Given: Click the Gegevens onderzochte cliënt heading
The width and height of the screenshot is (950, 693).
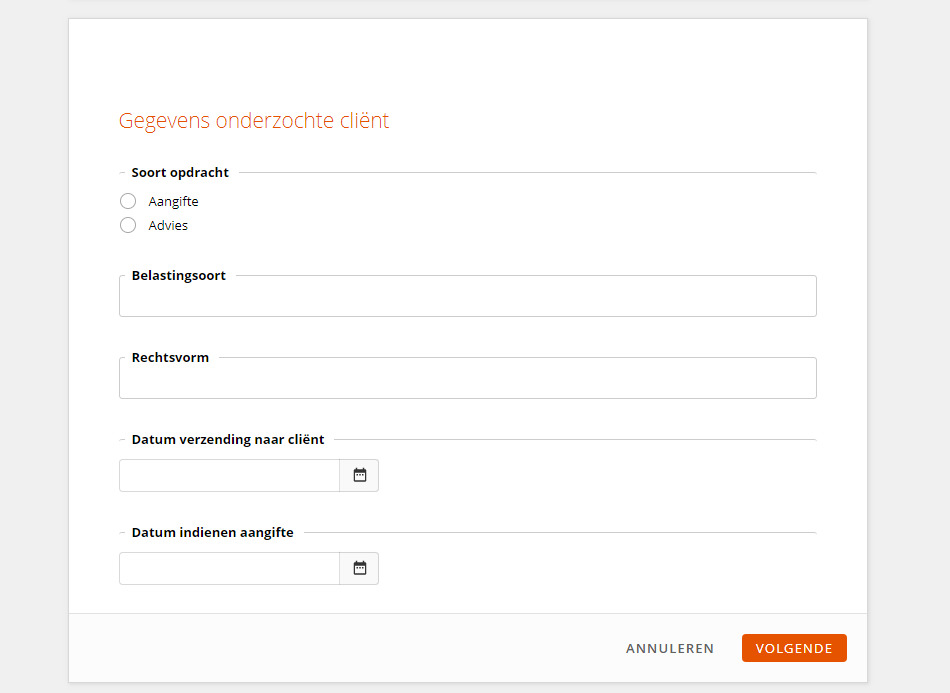Looking at the screenshot, I should (x=254, y=121).
